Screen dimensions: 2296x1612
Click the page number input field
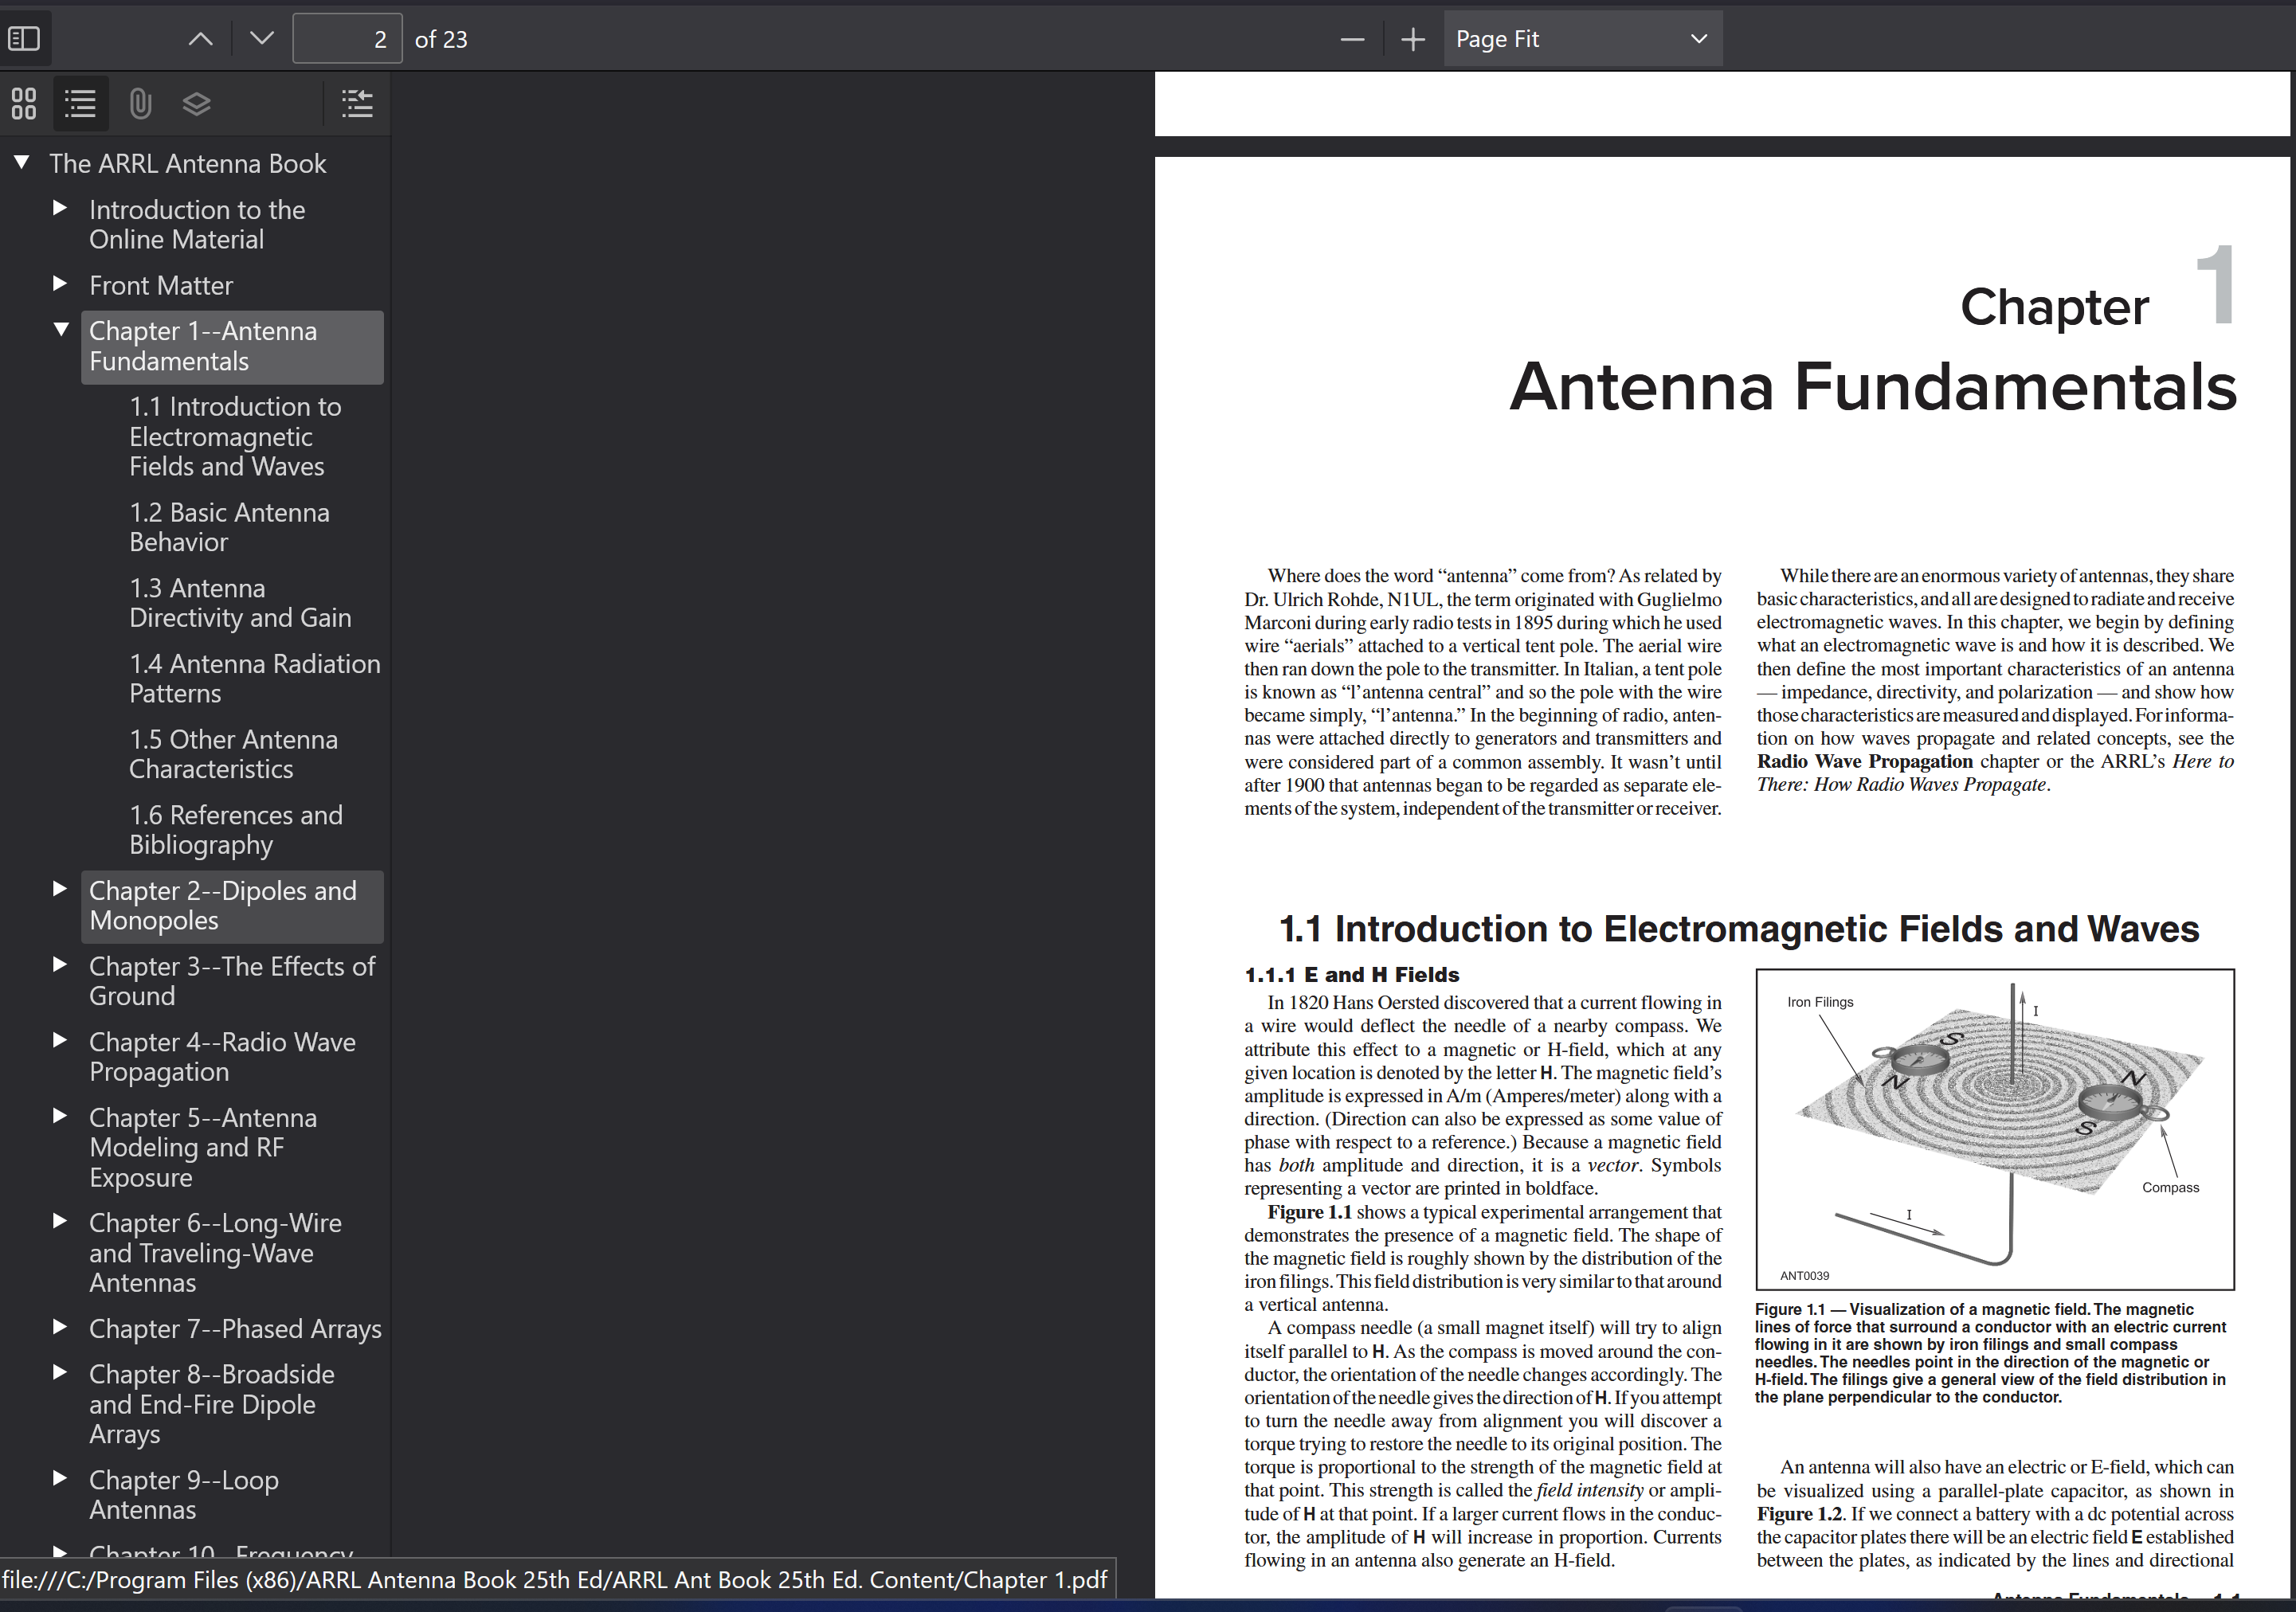tap(347, 39)
